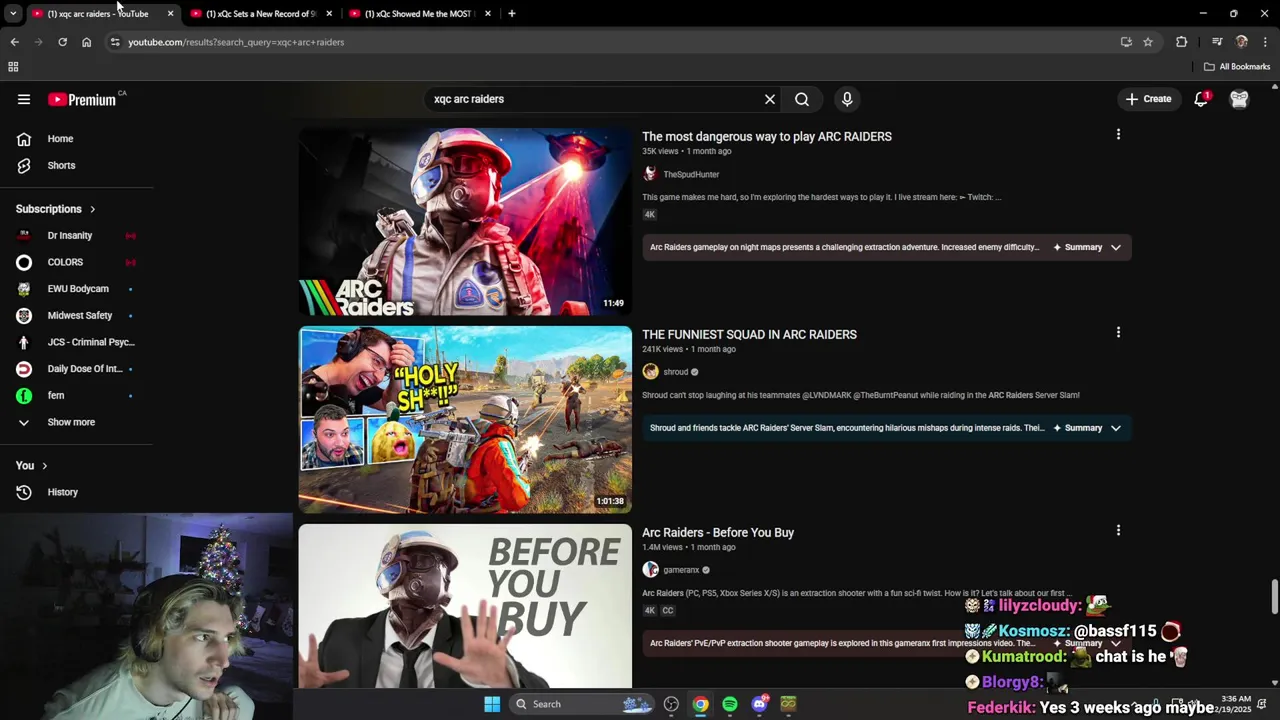Open the YouTube hamburger guide menu
1280x720 pixels.
point(24,99)
